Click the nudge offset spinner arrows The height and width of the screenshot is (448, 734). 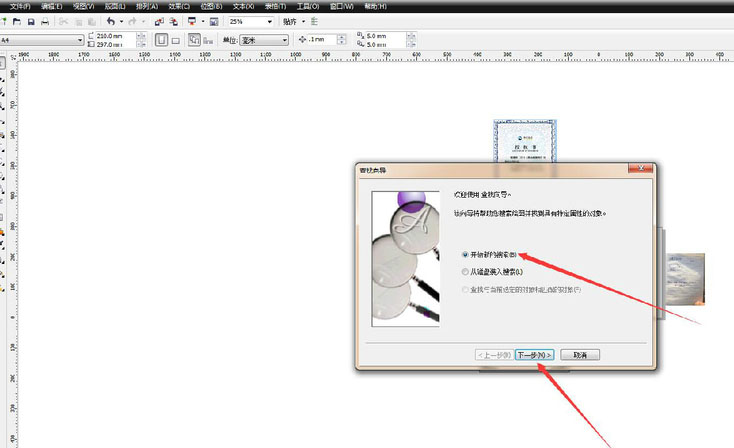342,40
